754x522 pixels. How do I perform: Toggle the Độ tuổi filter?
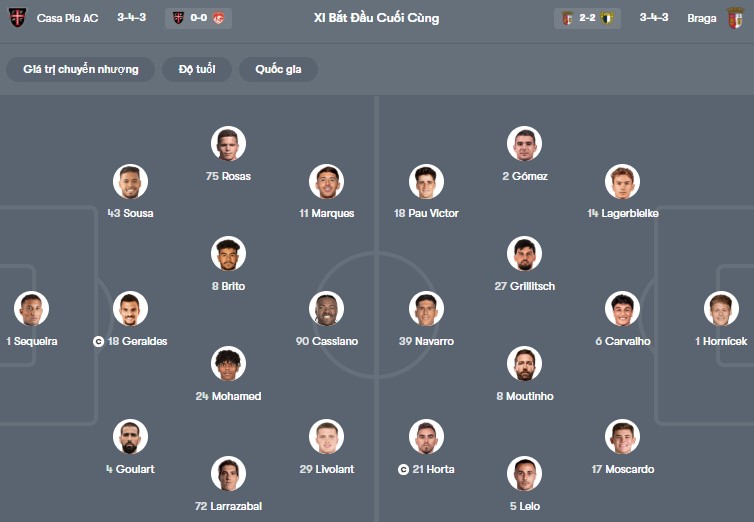[x=197, y=69]
